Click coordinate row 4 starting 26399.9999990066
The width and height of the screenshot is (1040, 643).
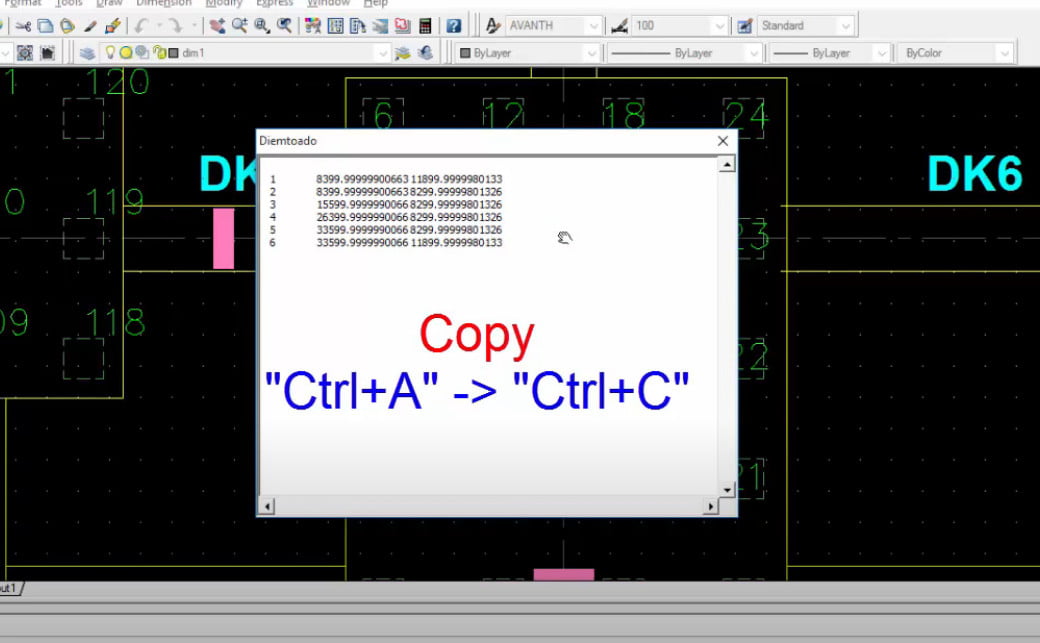(386, 217)
